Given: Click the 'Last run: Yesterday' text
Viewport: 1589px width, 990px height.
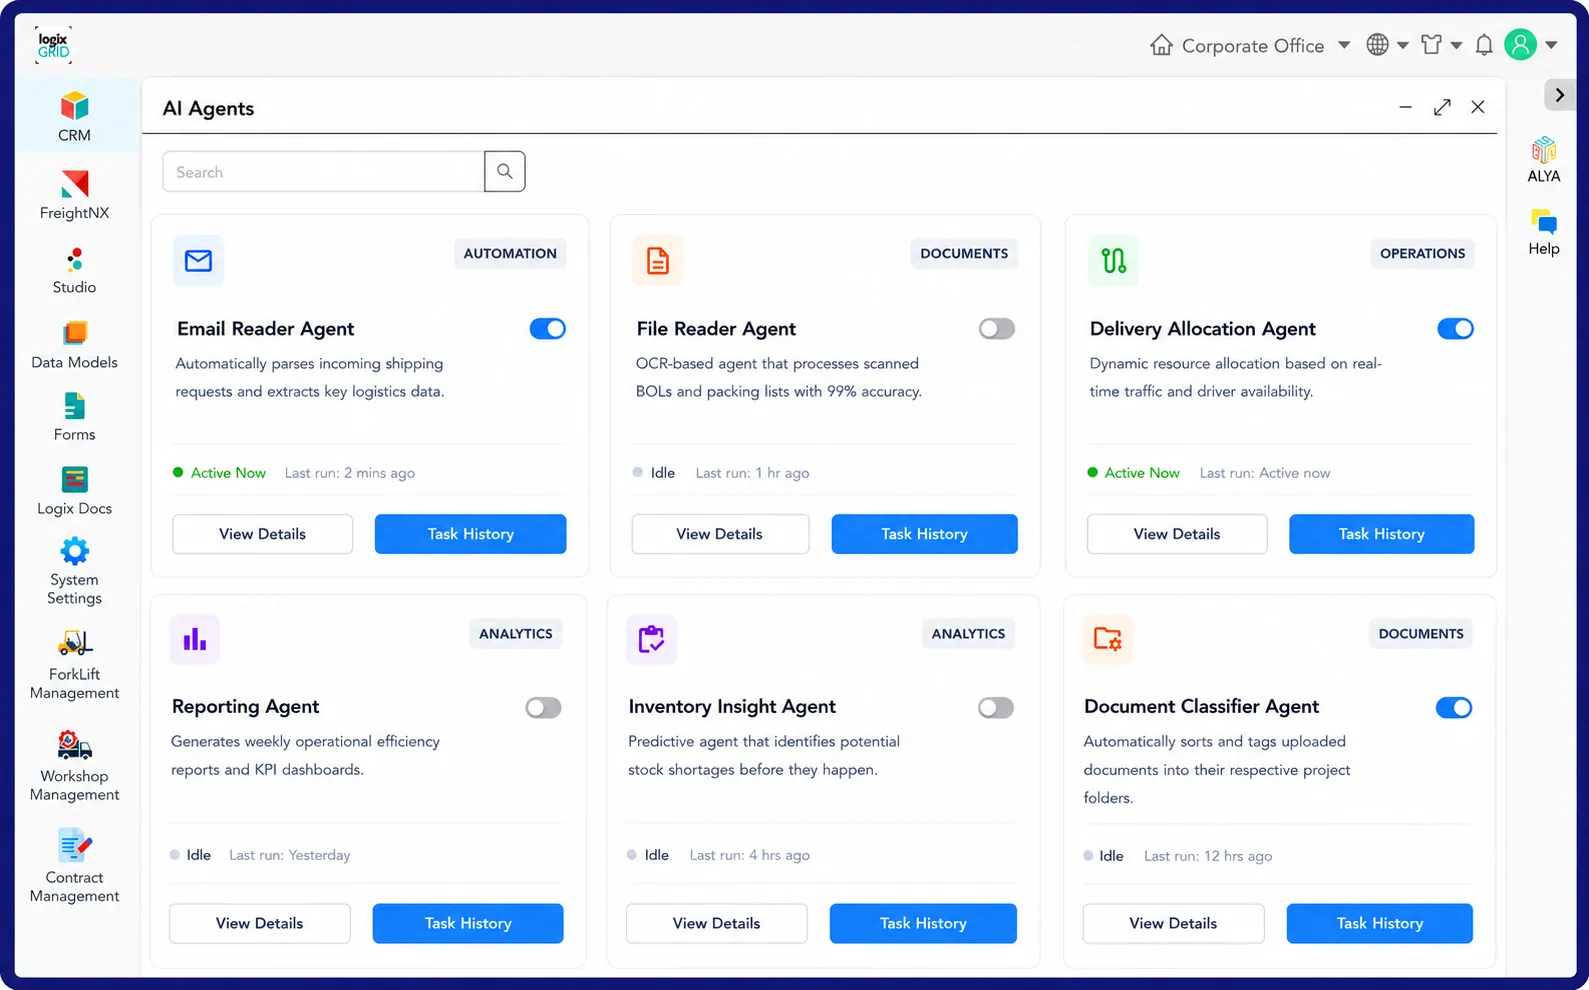Looking at the screenshot, I should point(290,855).
